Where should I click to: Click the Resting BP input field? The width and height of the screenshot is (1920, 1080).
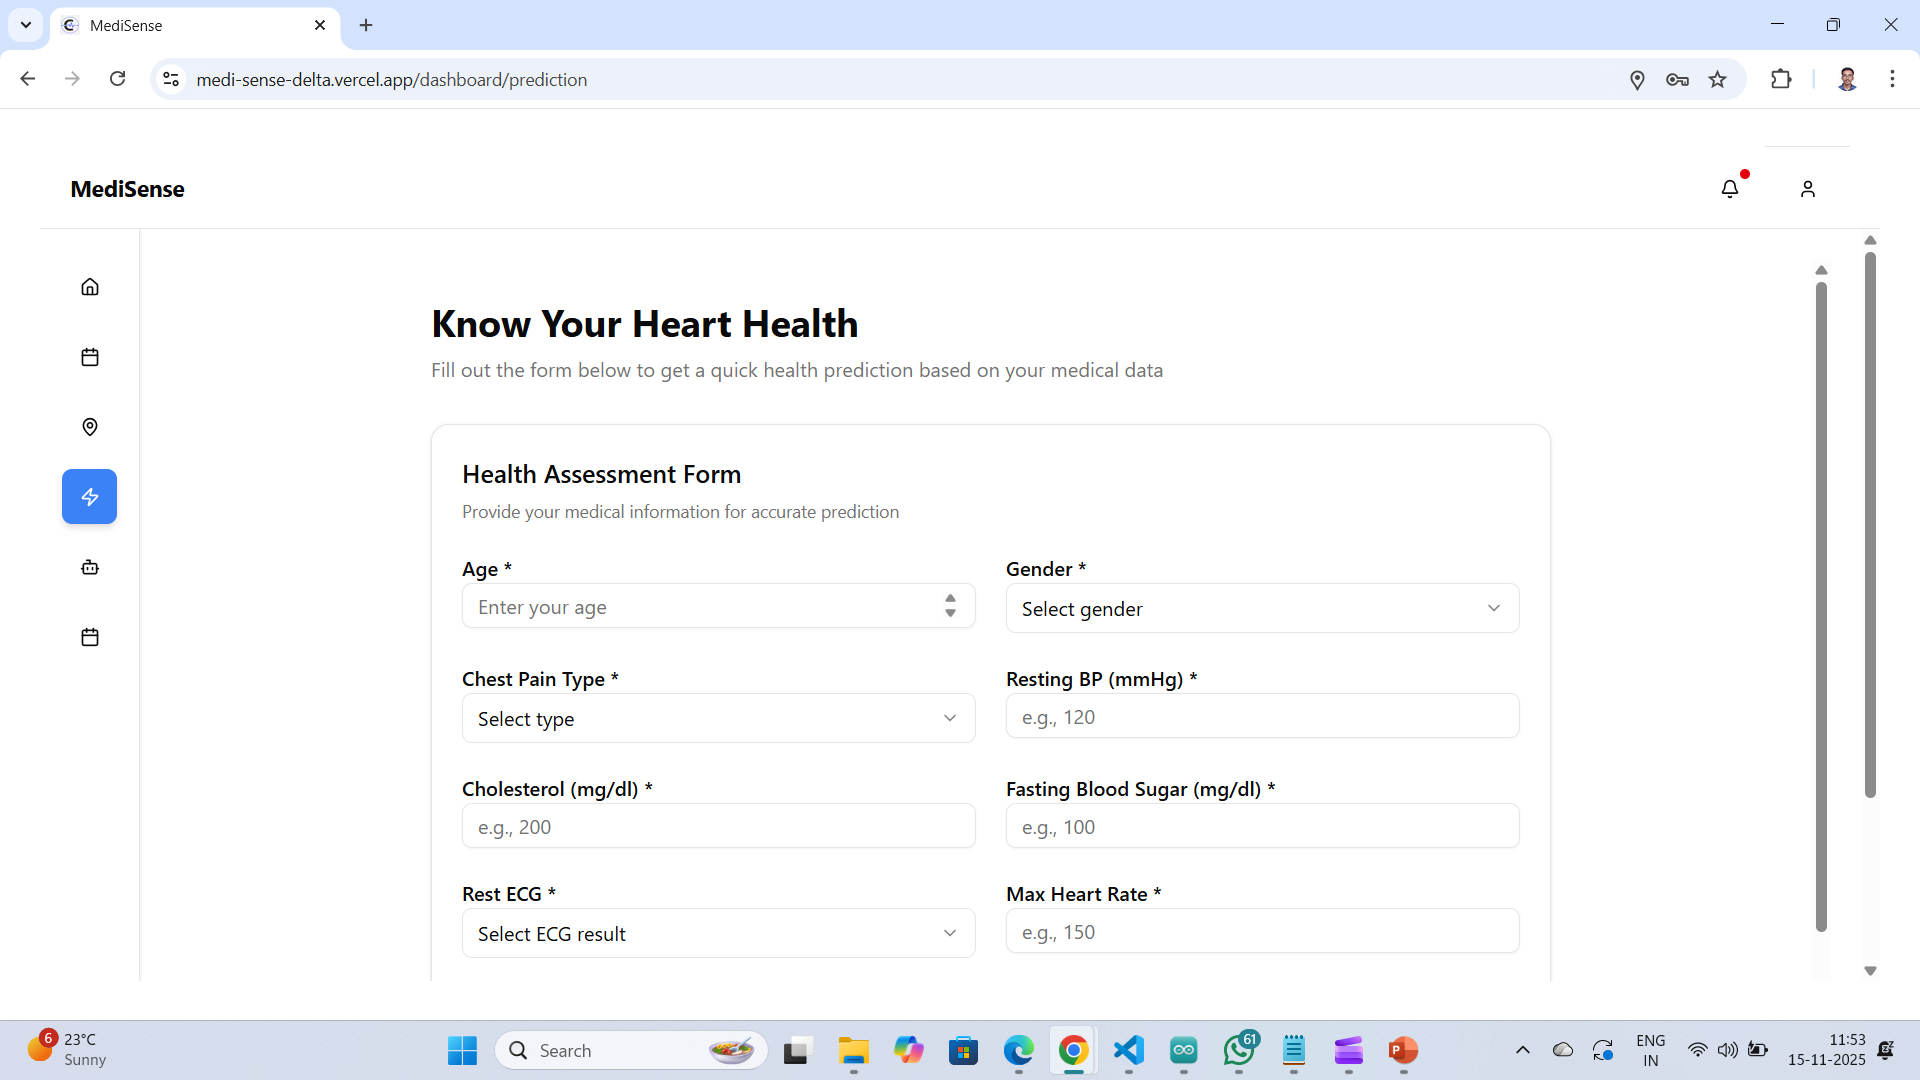pos(1261,716)
